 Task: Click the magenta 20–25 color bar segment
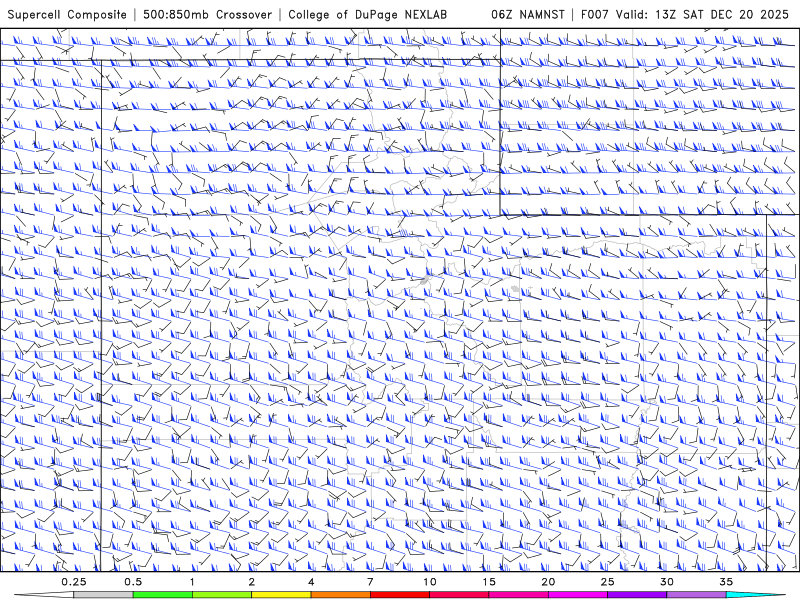pyautogui.click(x=578, y=595)
